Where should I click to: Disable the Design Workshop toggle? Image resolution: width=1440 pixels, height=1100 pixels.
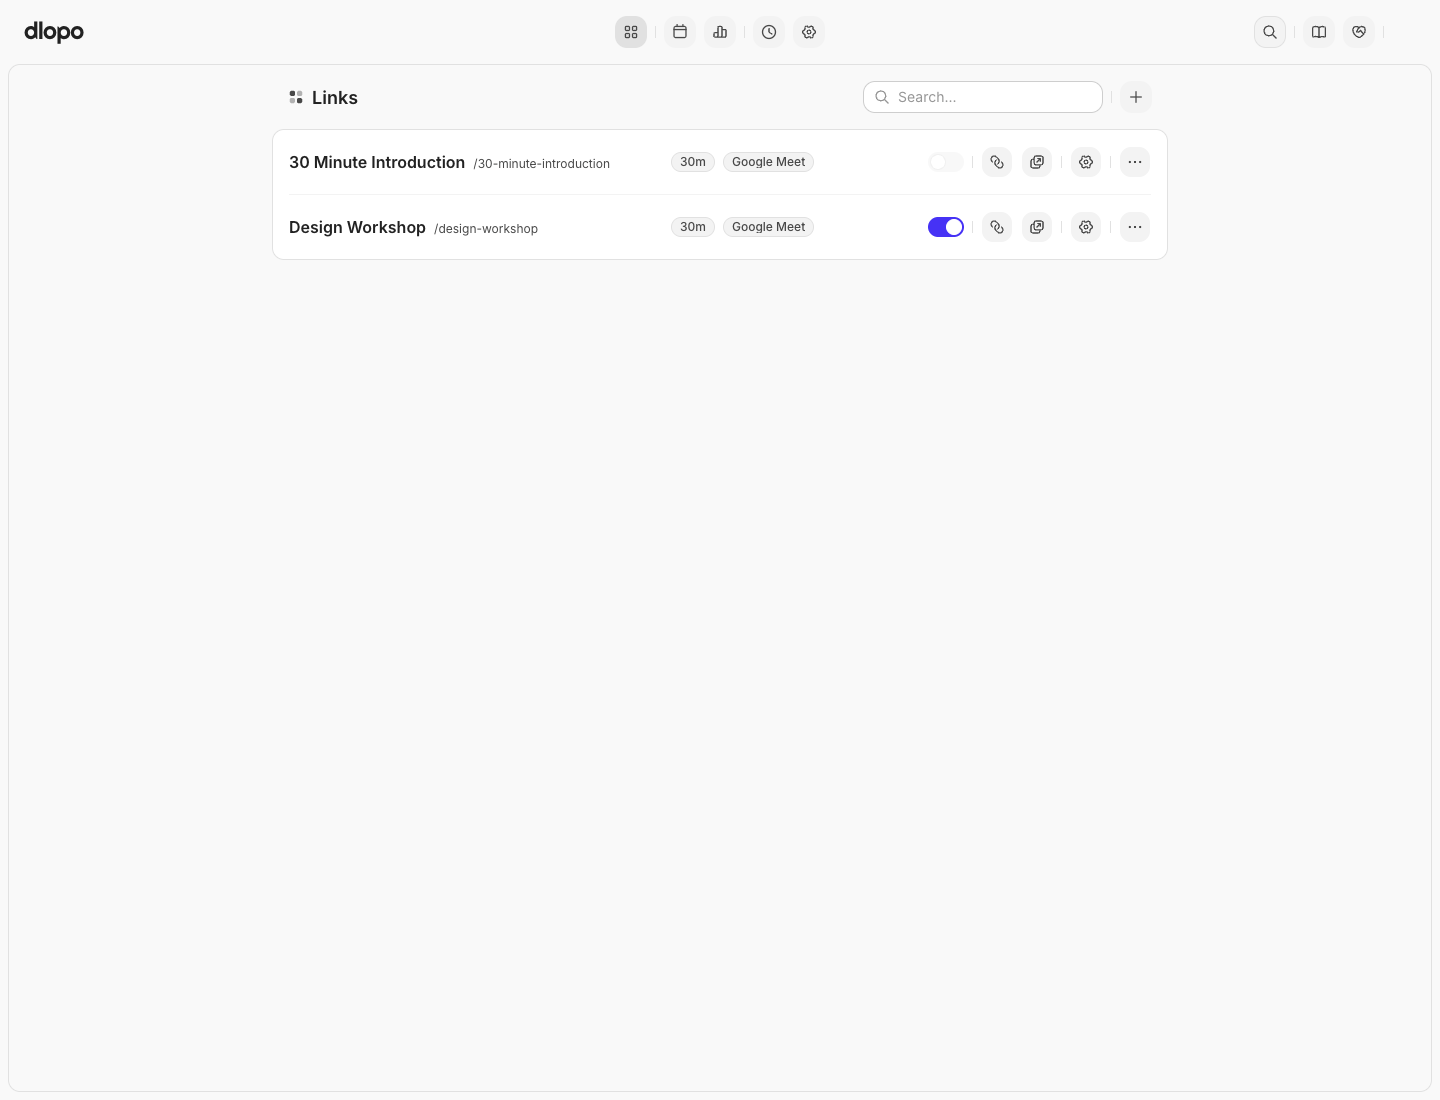946,227
